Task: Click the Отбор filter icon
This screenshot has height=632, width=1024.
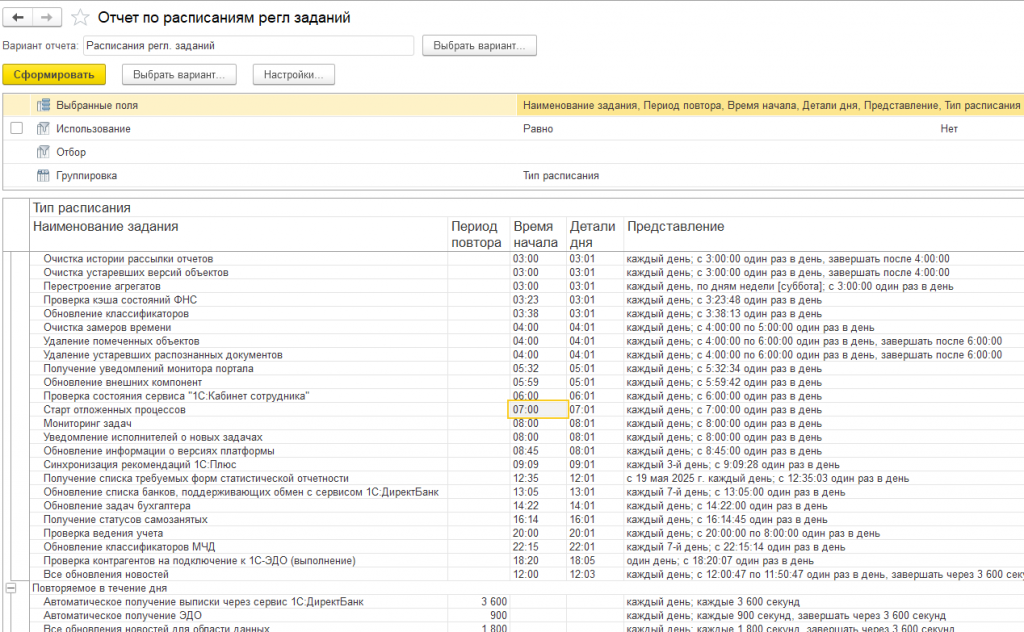Action: (x=43, y=152)
